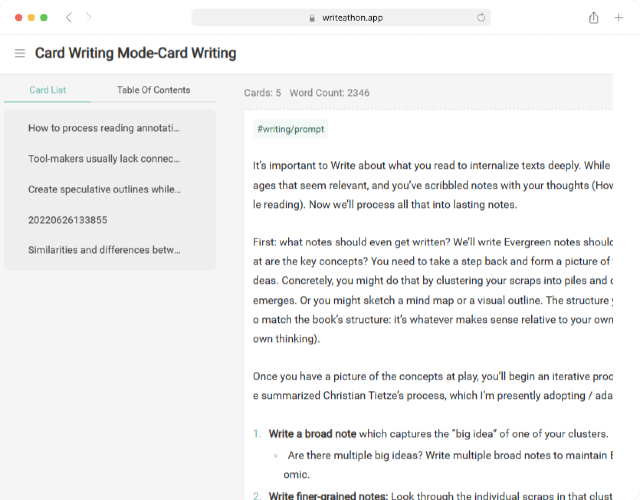This screenshot has height=500, width=640.
Task: Go back with browser back arrow
Action: point(69,18)
